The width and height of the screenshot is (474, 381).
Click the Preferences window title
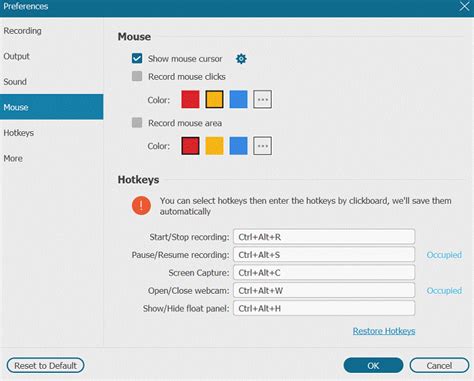click(26, 6)
